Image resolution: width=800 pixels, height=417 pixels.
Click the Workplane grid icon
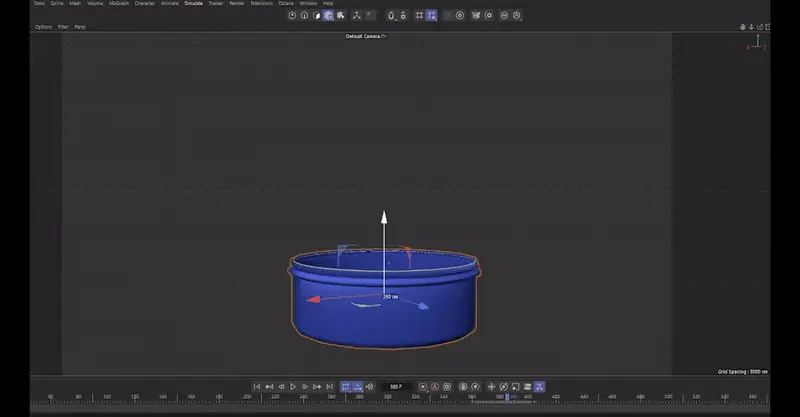pos(419,15)
